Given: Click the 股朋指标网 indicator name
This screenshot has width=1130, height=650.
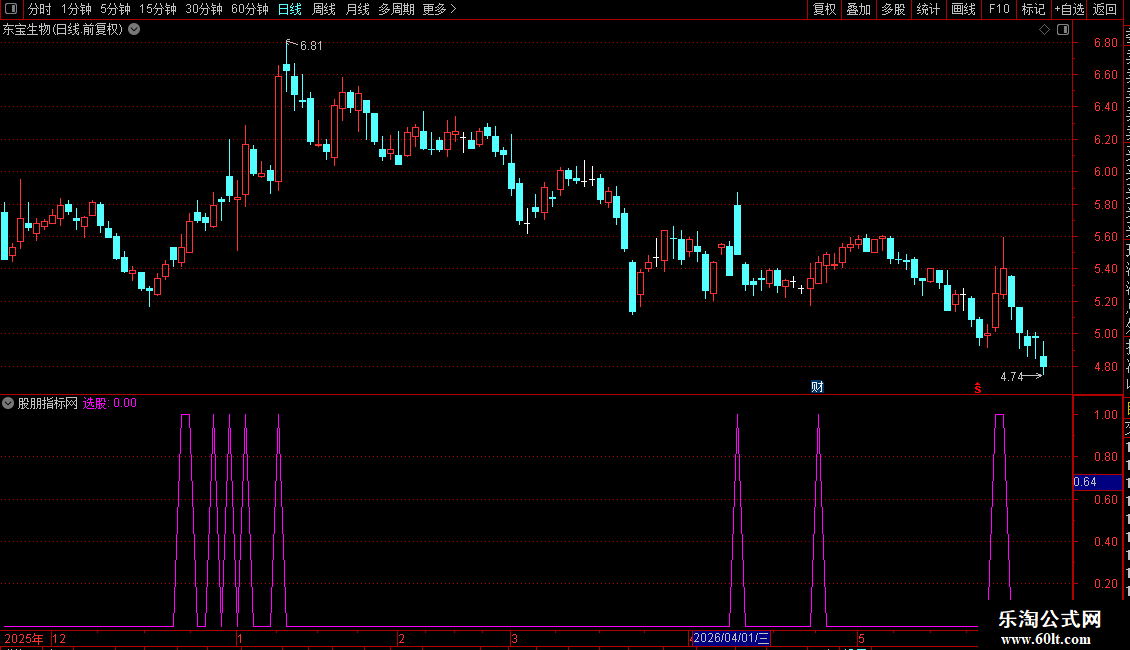Looking at the screenshot, I should [x=48, y=404].
